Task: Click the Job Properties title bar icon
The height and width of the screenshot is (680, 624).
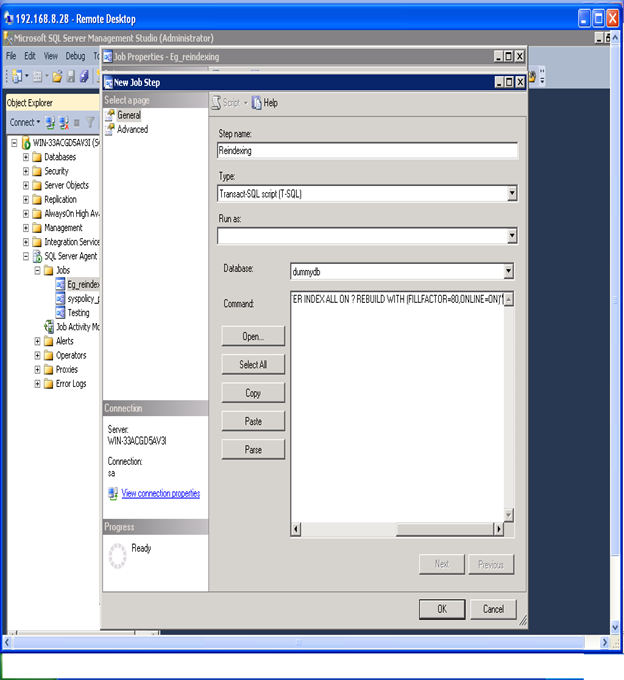Action: (108, 57)
